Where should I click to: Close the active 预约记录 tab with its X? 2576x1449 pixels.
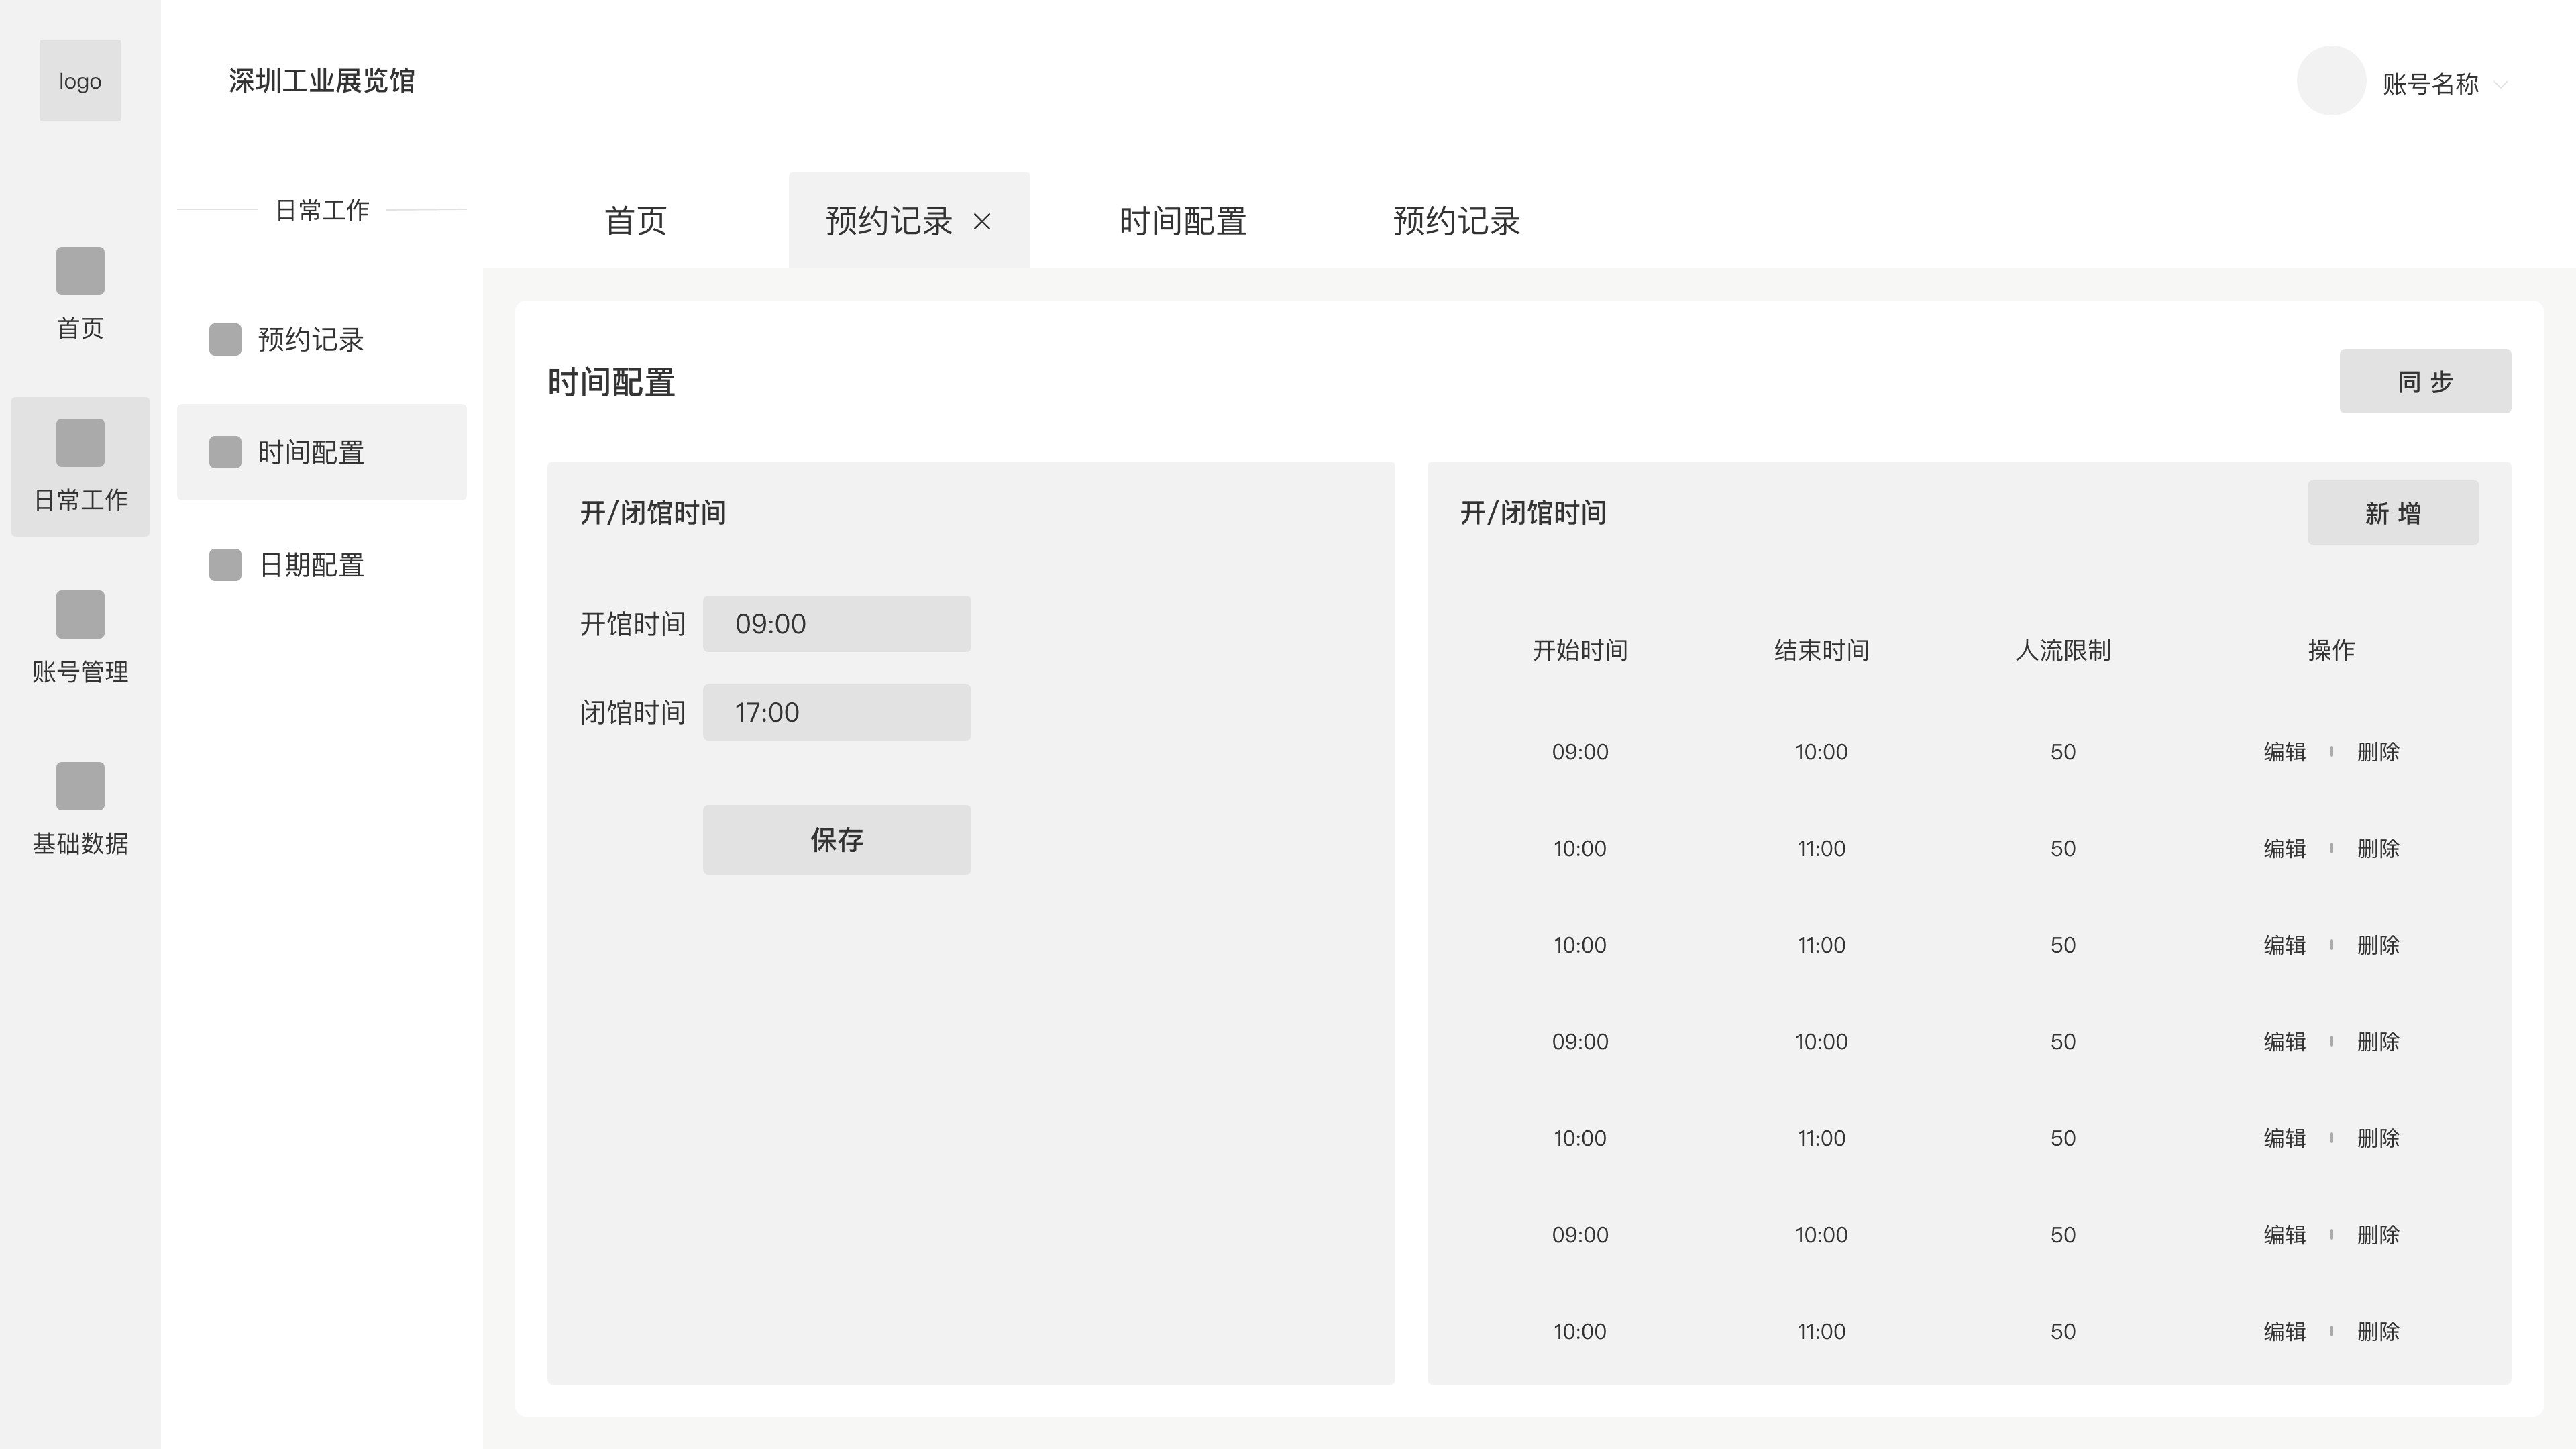click(982, 221)
